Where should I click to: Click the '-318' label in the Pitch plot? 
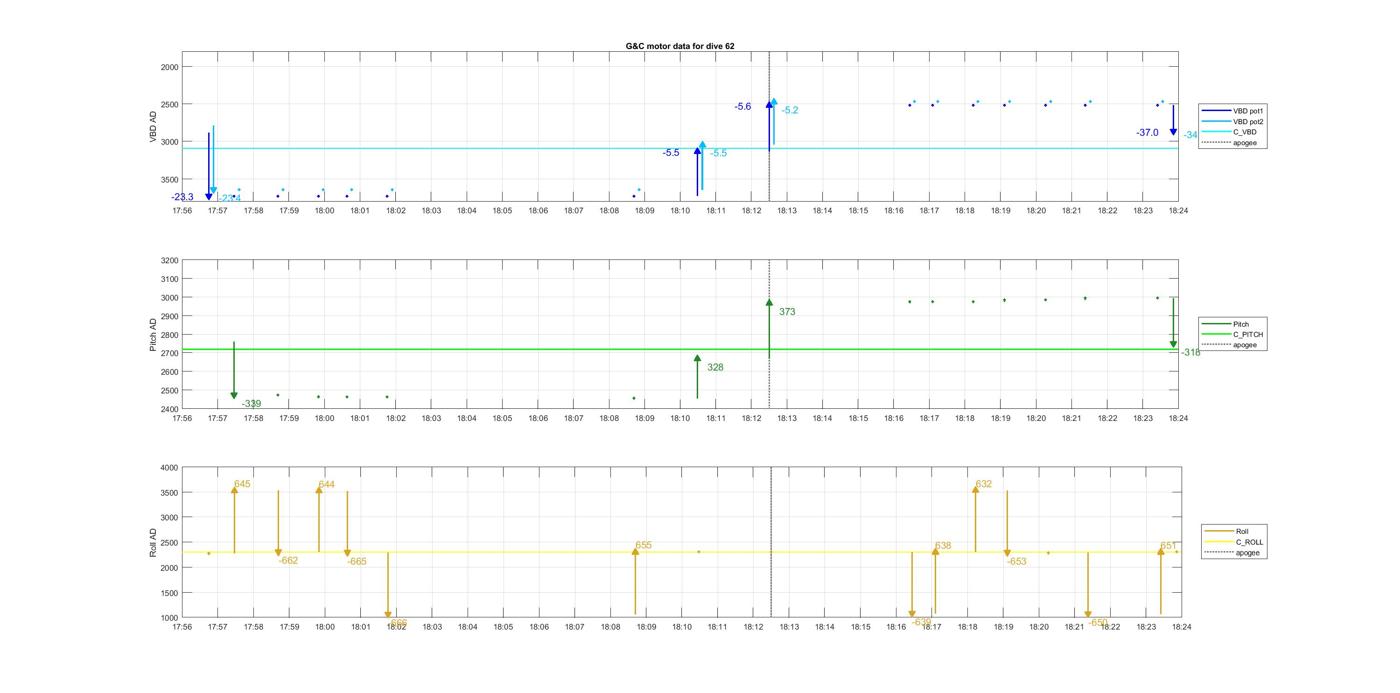pos(1191,352)
